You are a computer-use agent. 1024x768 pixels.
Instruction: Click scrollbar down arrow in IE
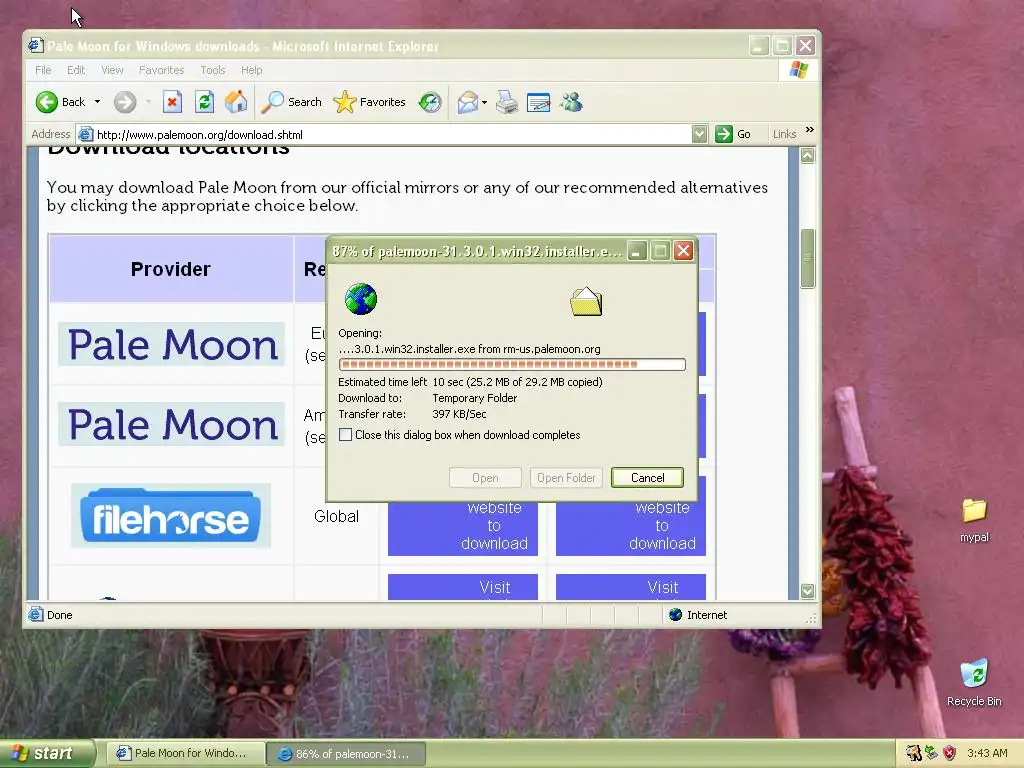[x=807, y=591]
